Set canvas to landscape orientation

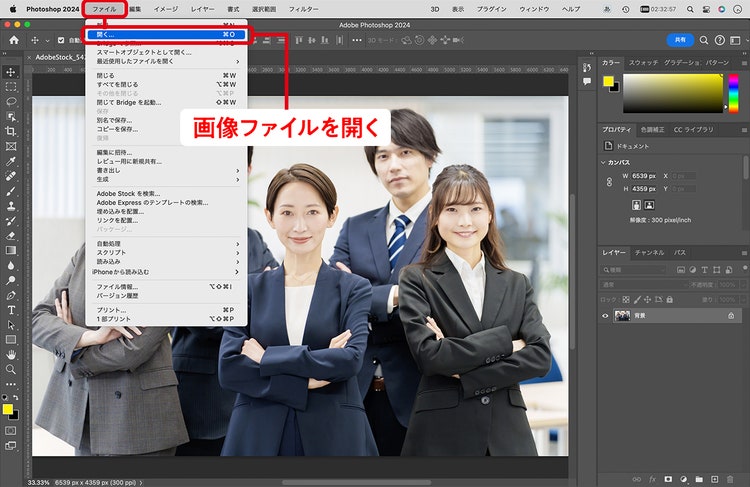(x=649, y=205)
